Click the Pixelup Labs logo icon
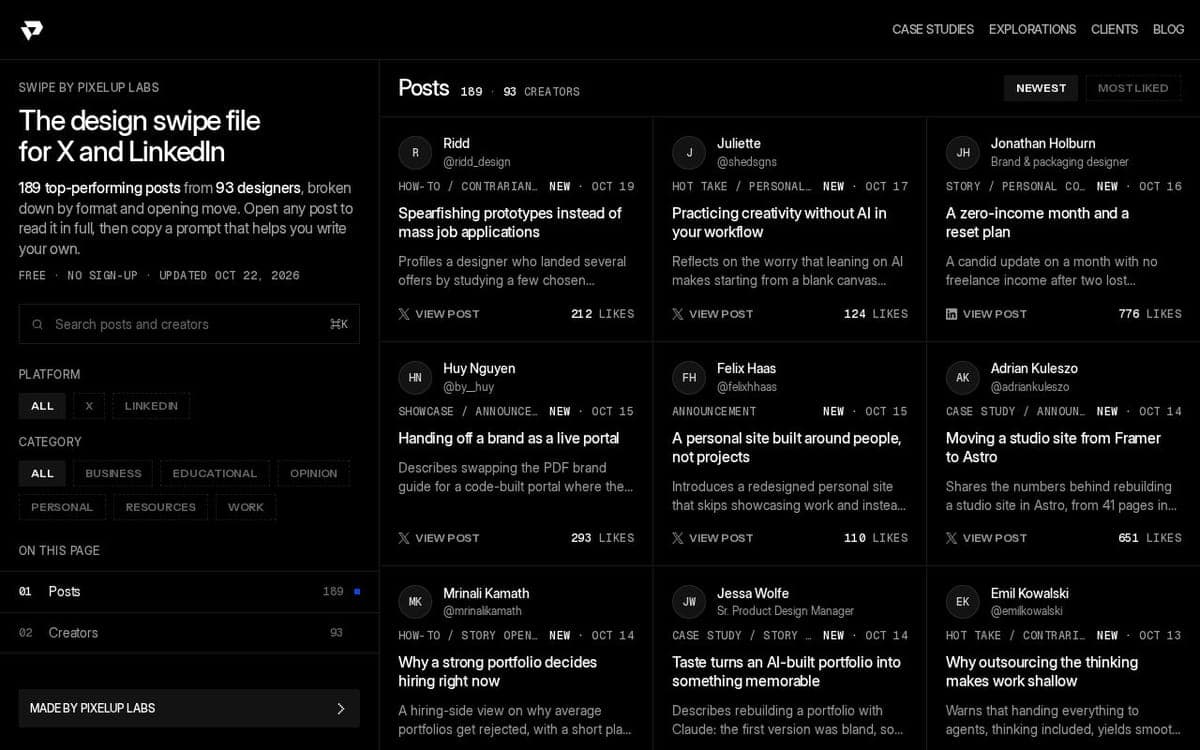 tap(32, 30)
